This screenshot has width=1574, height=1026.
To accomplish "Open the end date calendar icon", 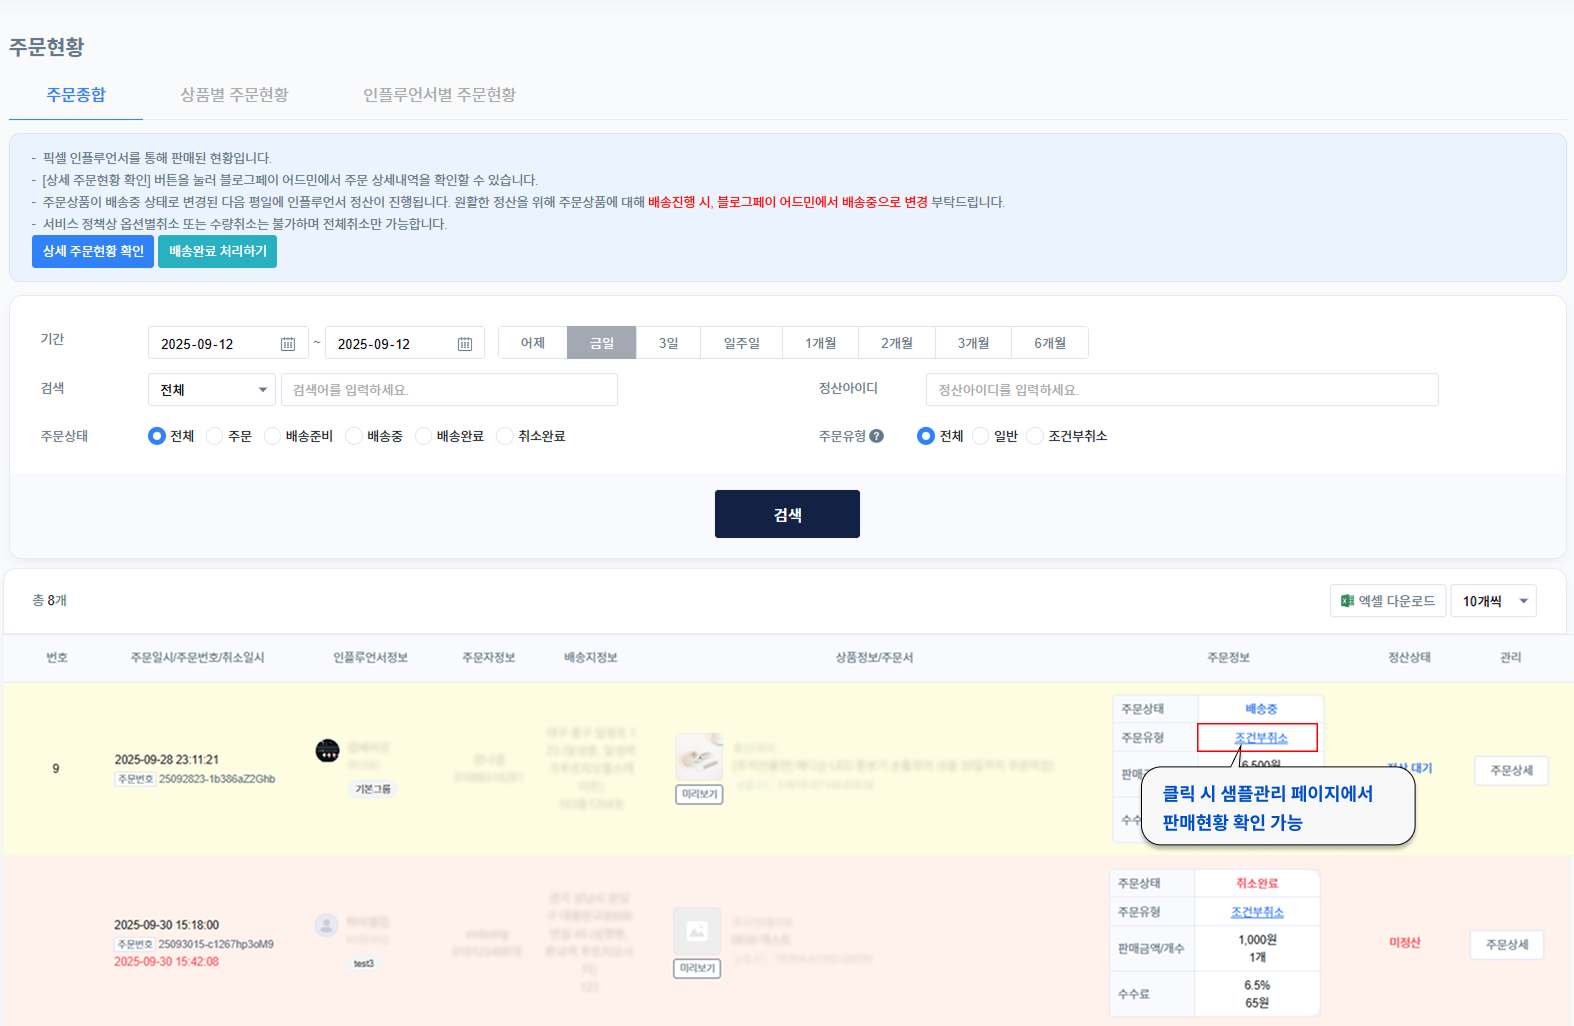I will (x=465, y=344).
